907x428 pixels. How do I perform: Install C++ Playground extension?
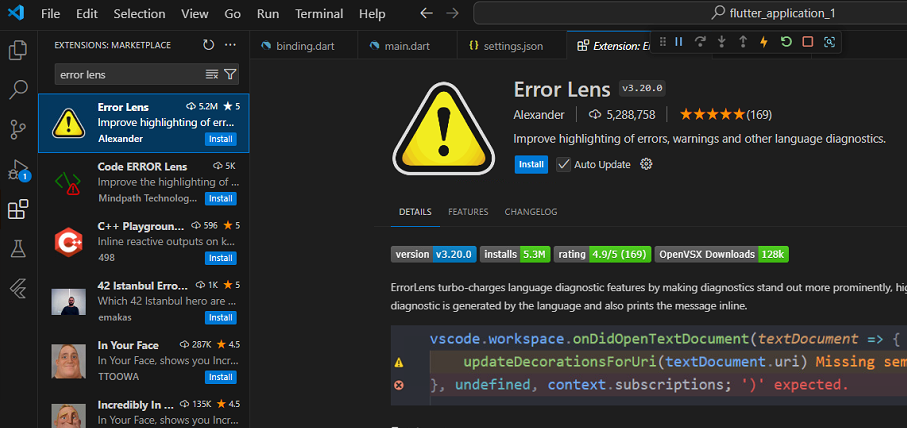point(220,258)
